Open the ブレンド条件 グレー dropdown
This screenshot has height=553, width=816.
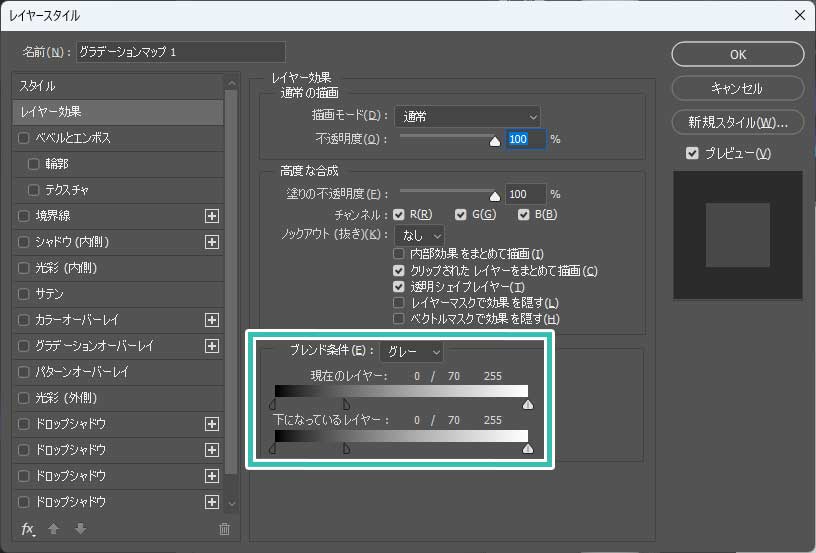click(411, 351)
